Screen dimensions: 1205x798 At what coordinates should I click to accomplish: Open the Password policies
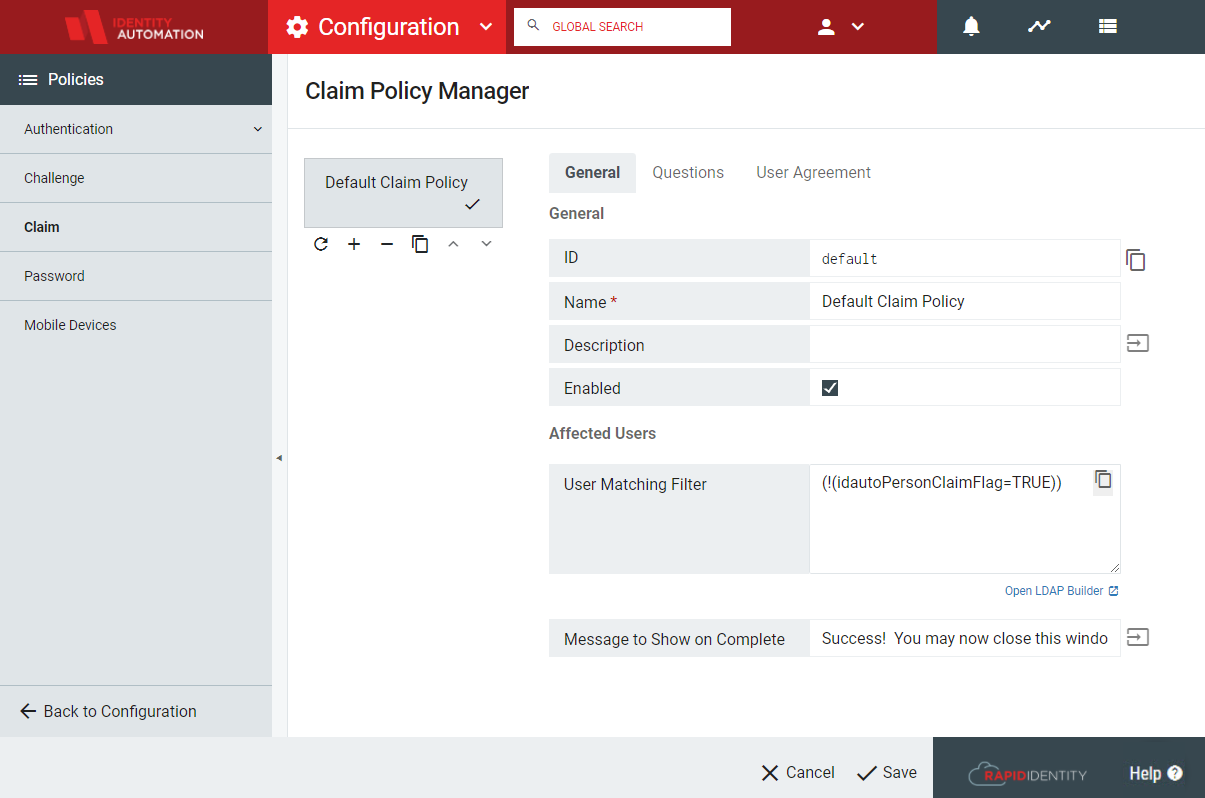coord(136,276)
